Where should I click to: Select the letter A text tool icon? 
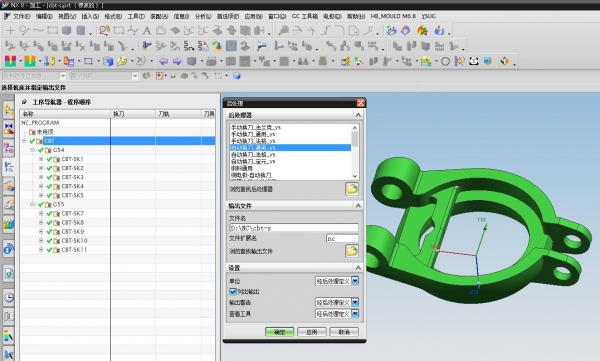click(x=147, y=31)
